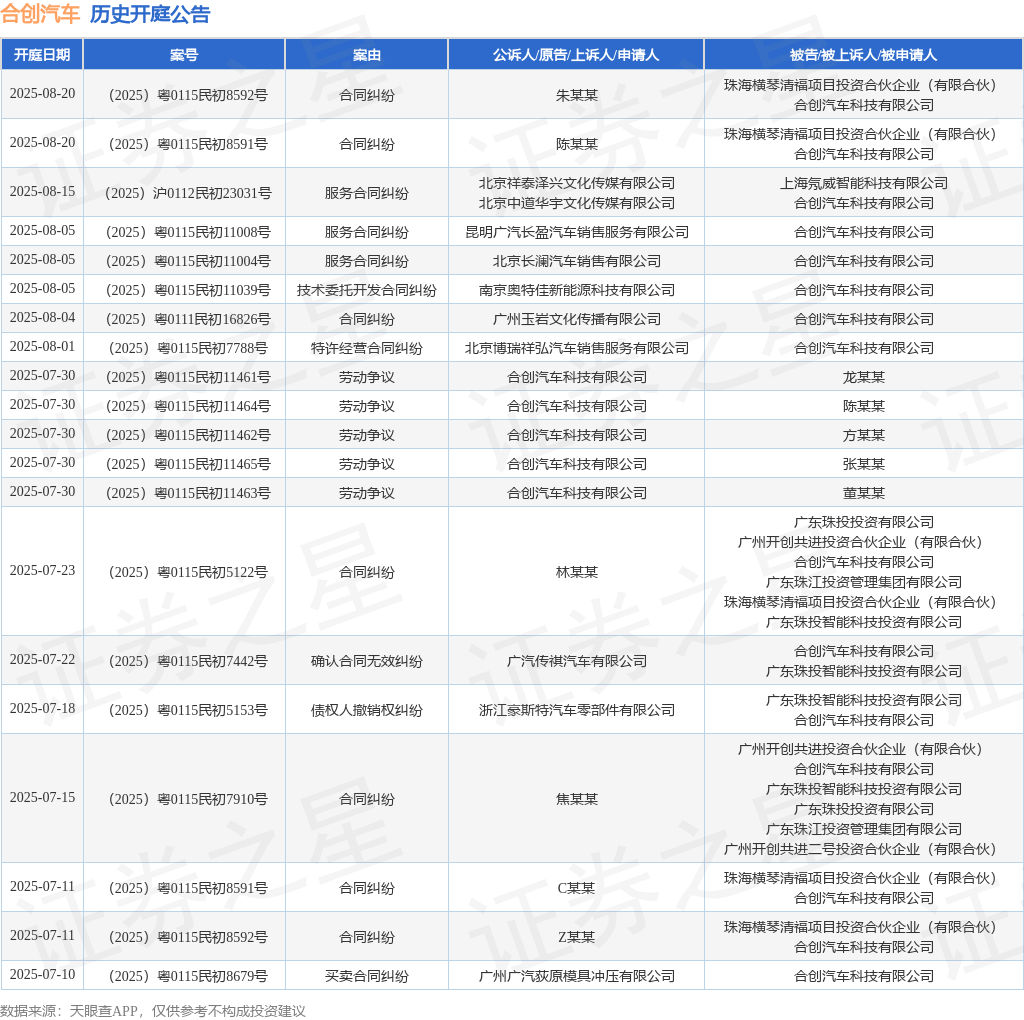Screen dimensions: 1024x1020
Task: Click case number 粤0115民初11004号
Action: coord(188,261)
